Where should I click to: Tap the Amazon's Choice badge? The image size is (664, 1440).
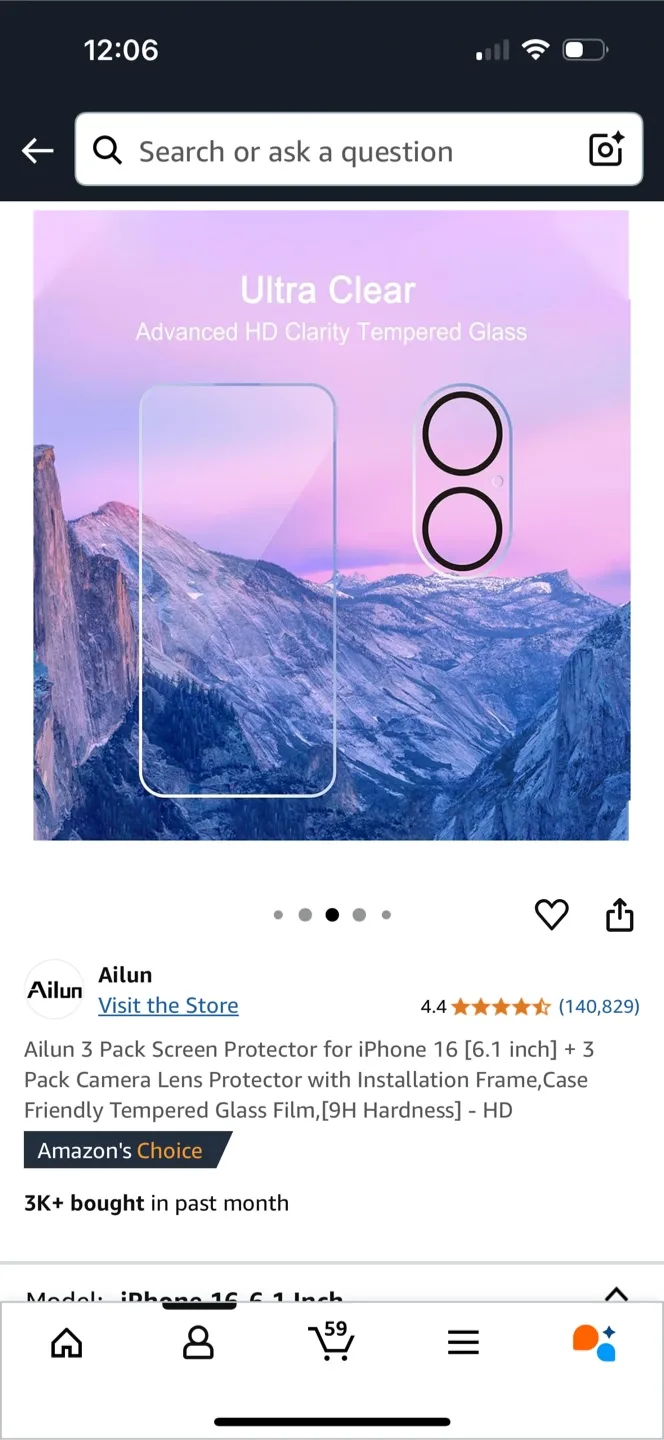(x=127, y=1150)
